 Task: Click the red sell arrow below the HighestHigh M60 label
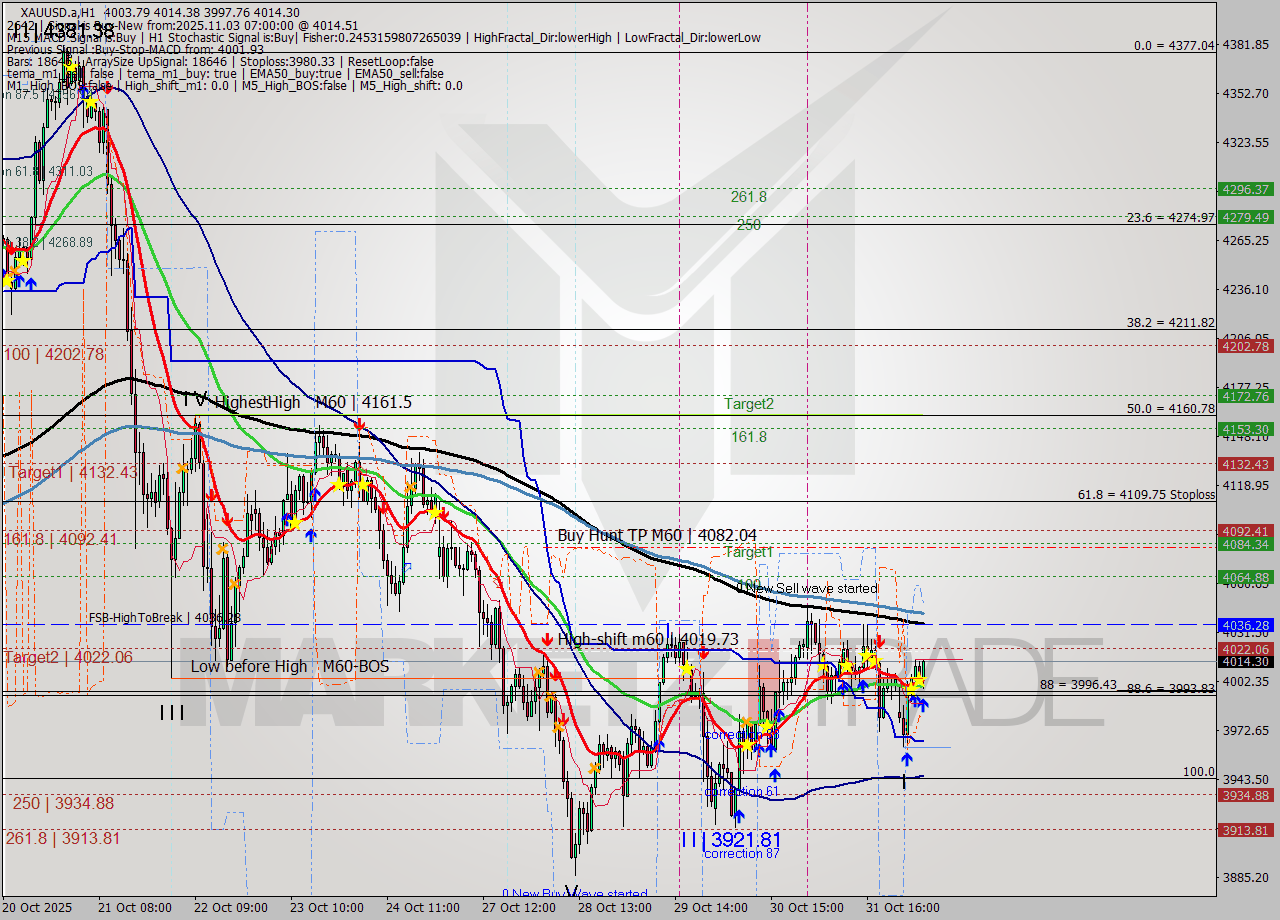tap(359, 425)
